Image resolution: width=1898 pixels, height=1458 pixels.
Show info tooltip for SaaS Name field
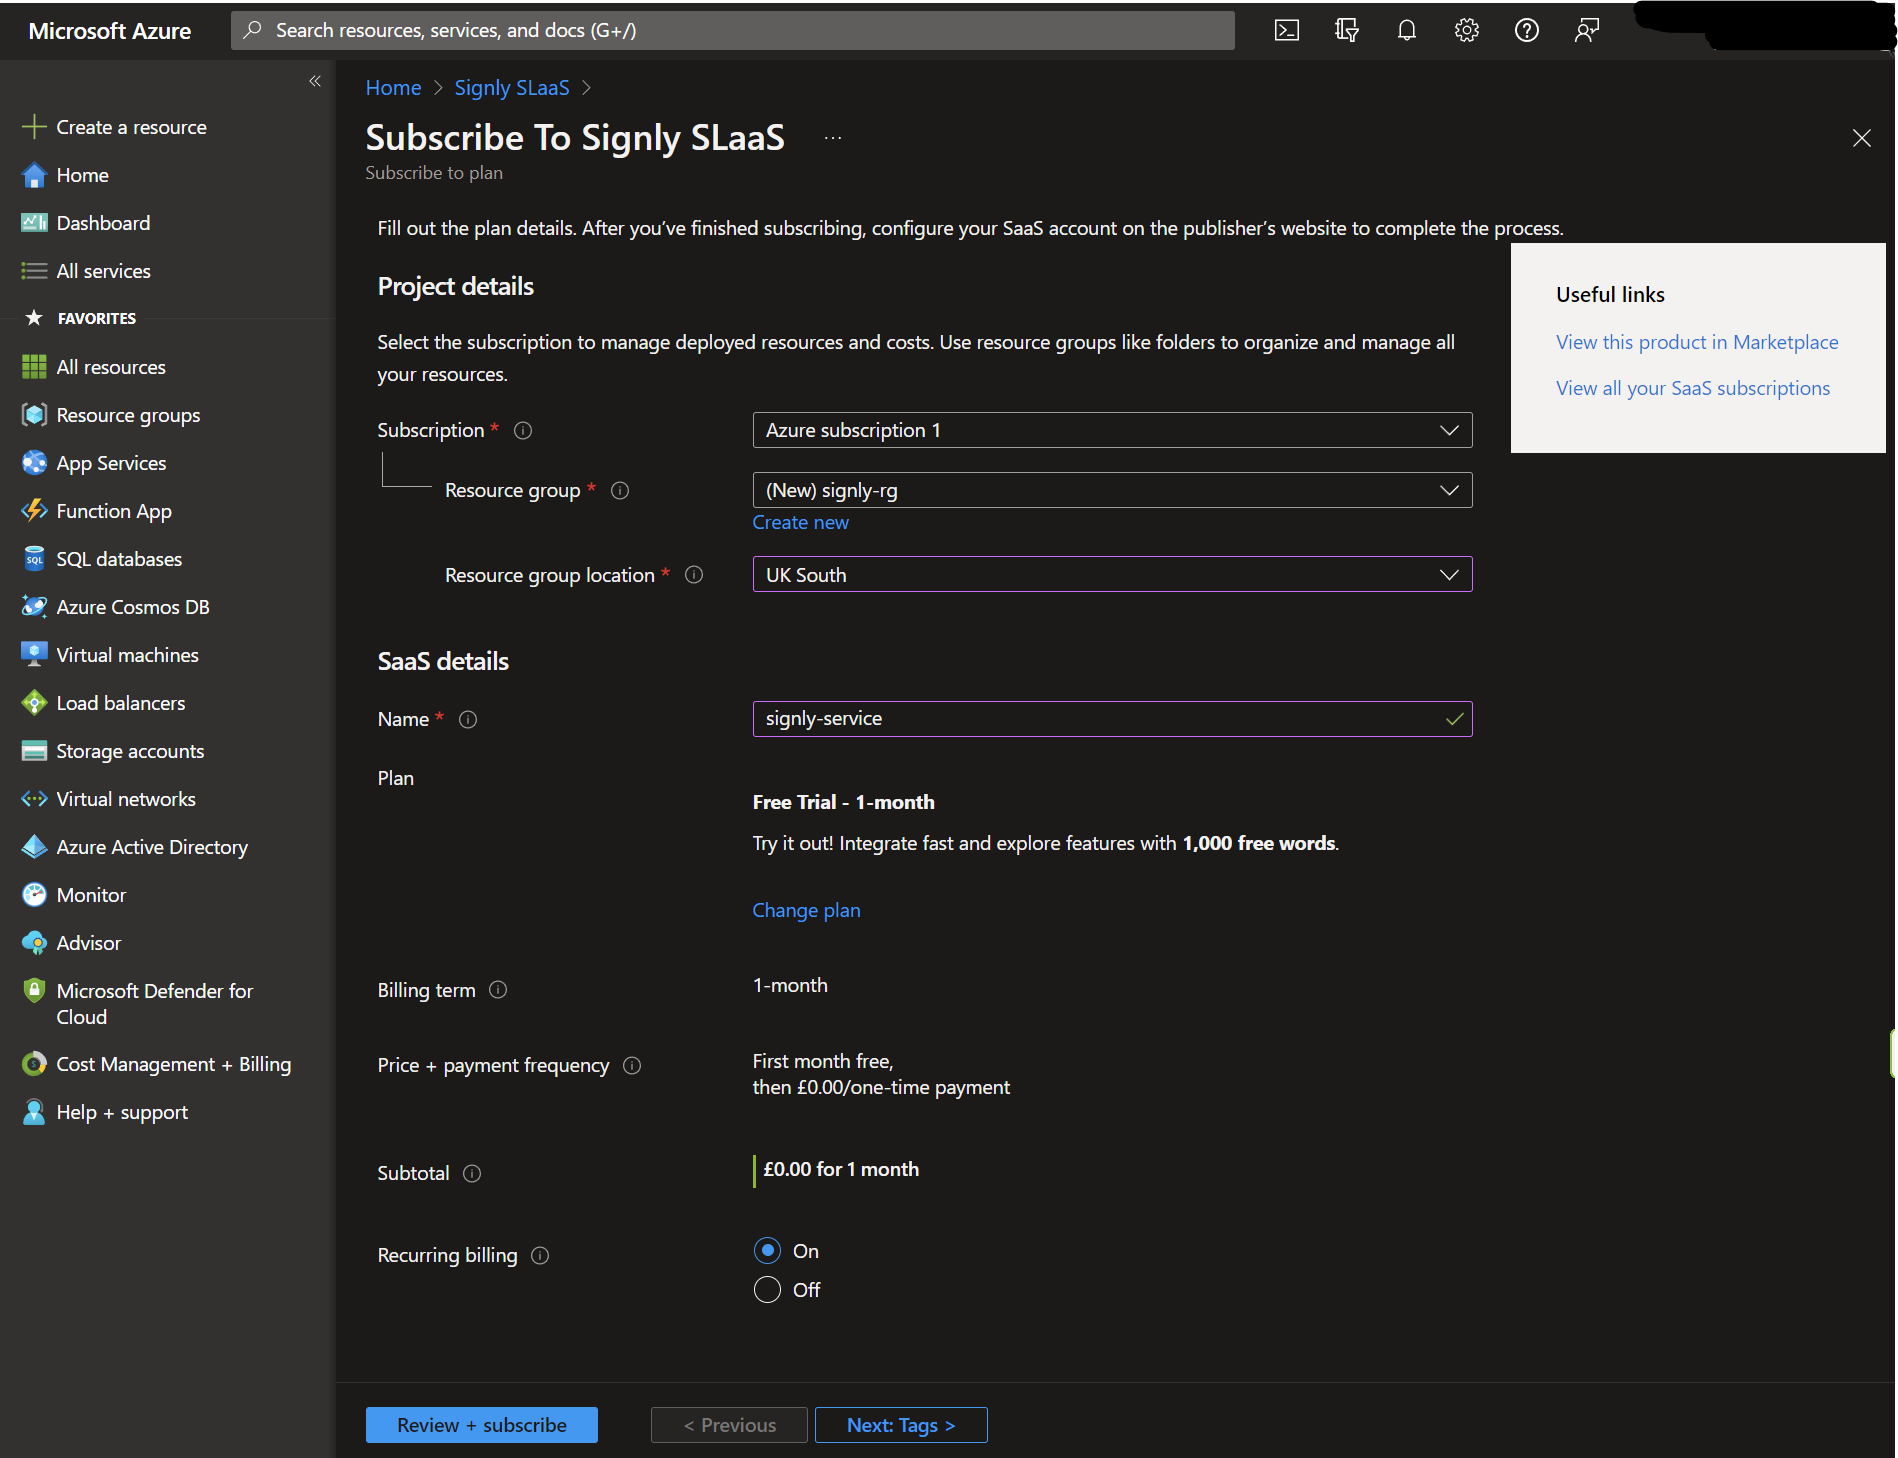click(468, 720)
